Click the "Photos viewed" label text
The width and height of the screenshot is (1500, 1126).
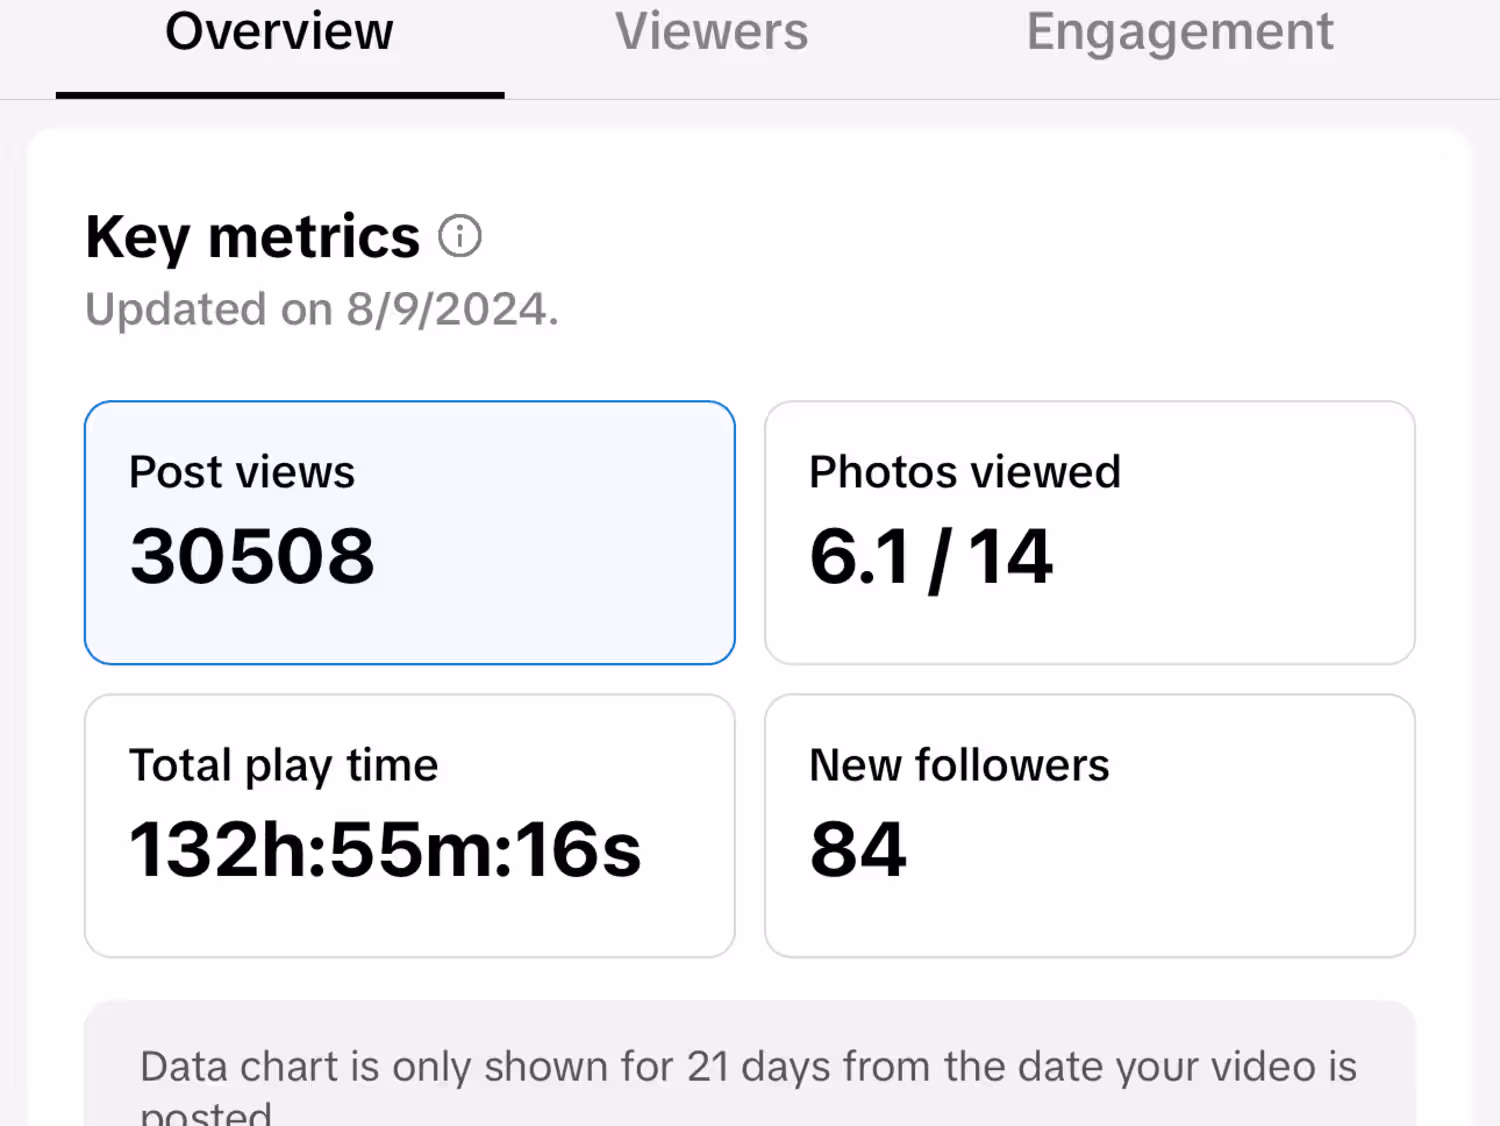(x=965, y=472)
